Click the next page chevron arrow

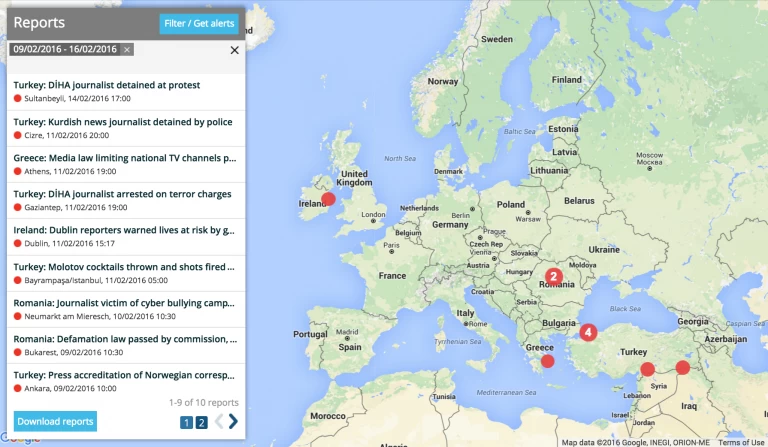coord(233,422)
